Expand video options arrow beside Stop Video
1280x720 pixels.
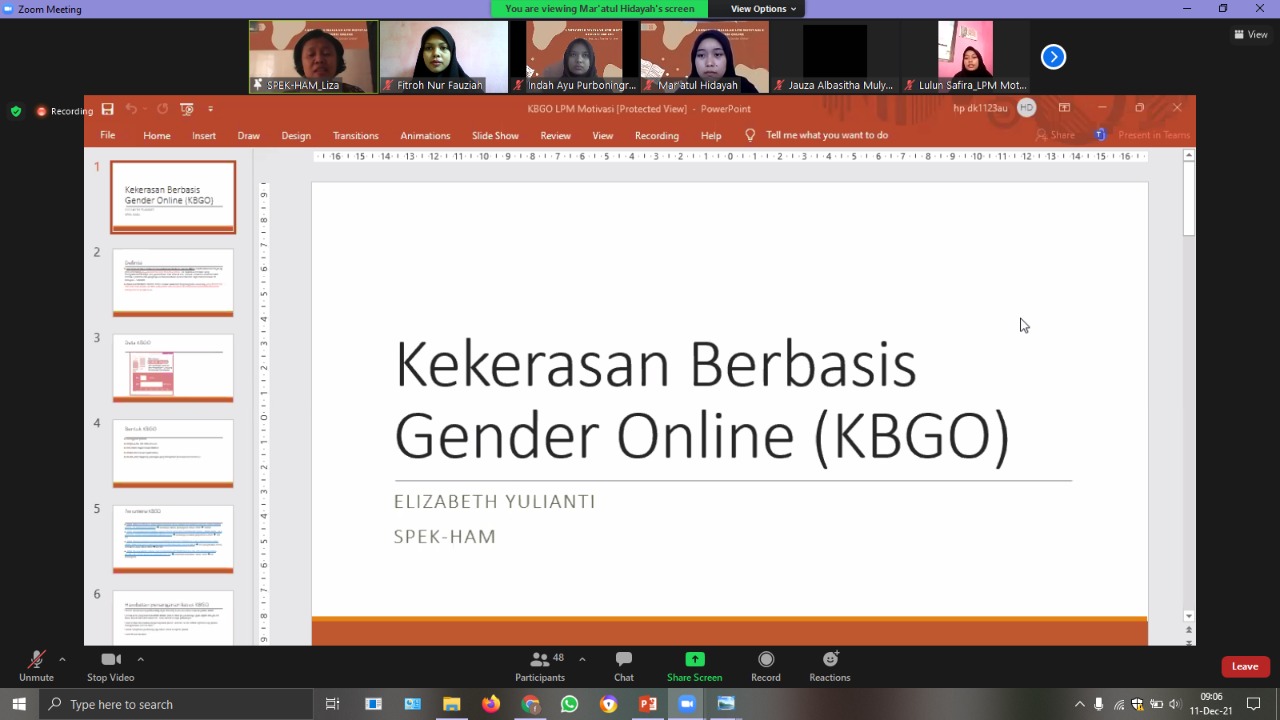pyautogui.click(x=140, y=659)
